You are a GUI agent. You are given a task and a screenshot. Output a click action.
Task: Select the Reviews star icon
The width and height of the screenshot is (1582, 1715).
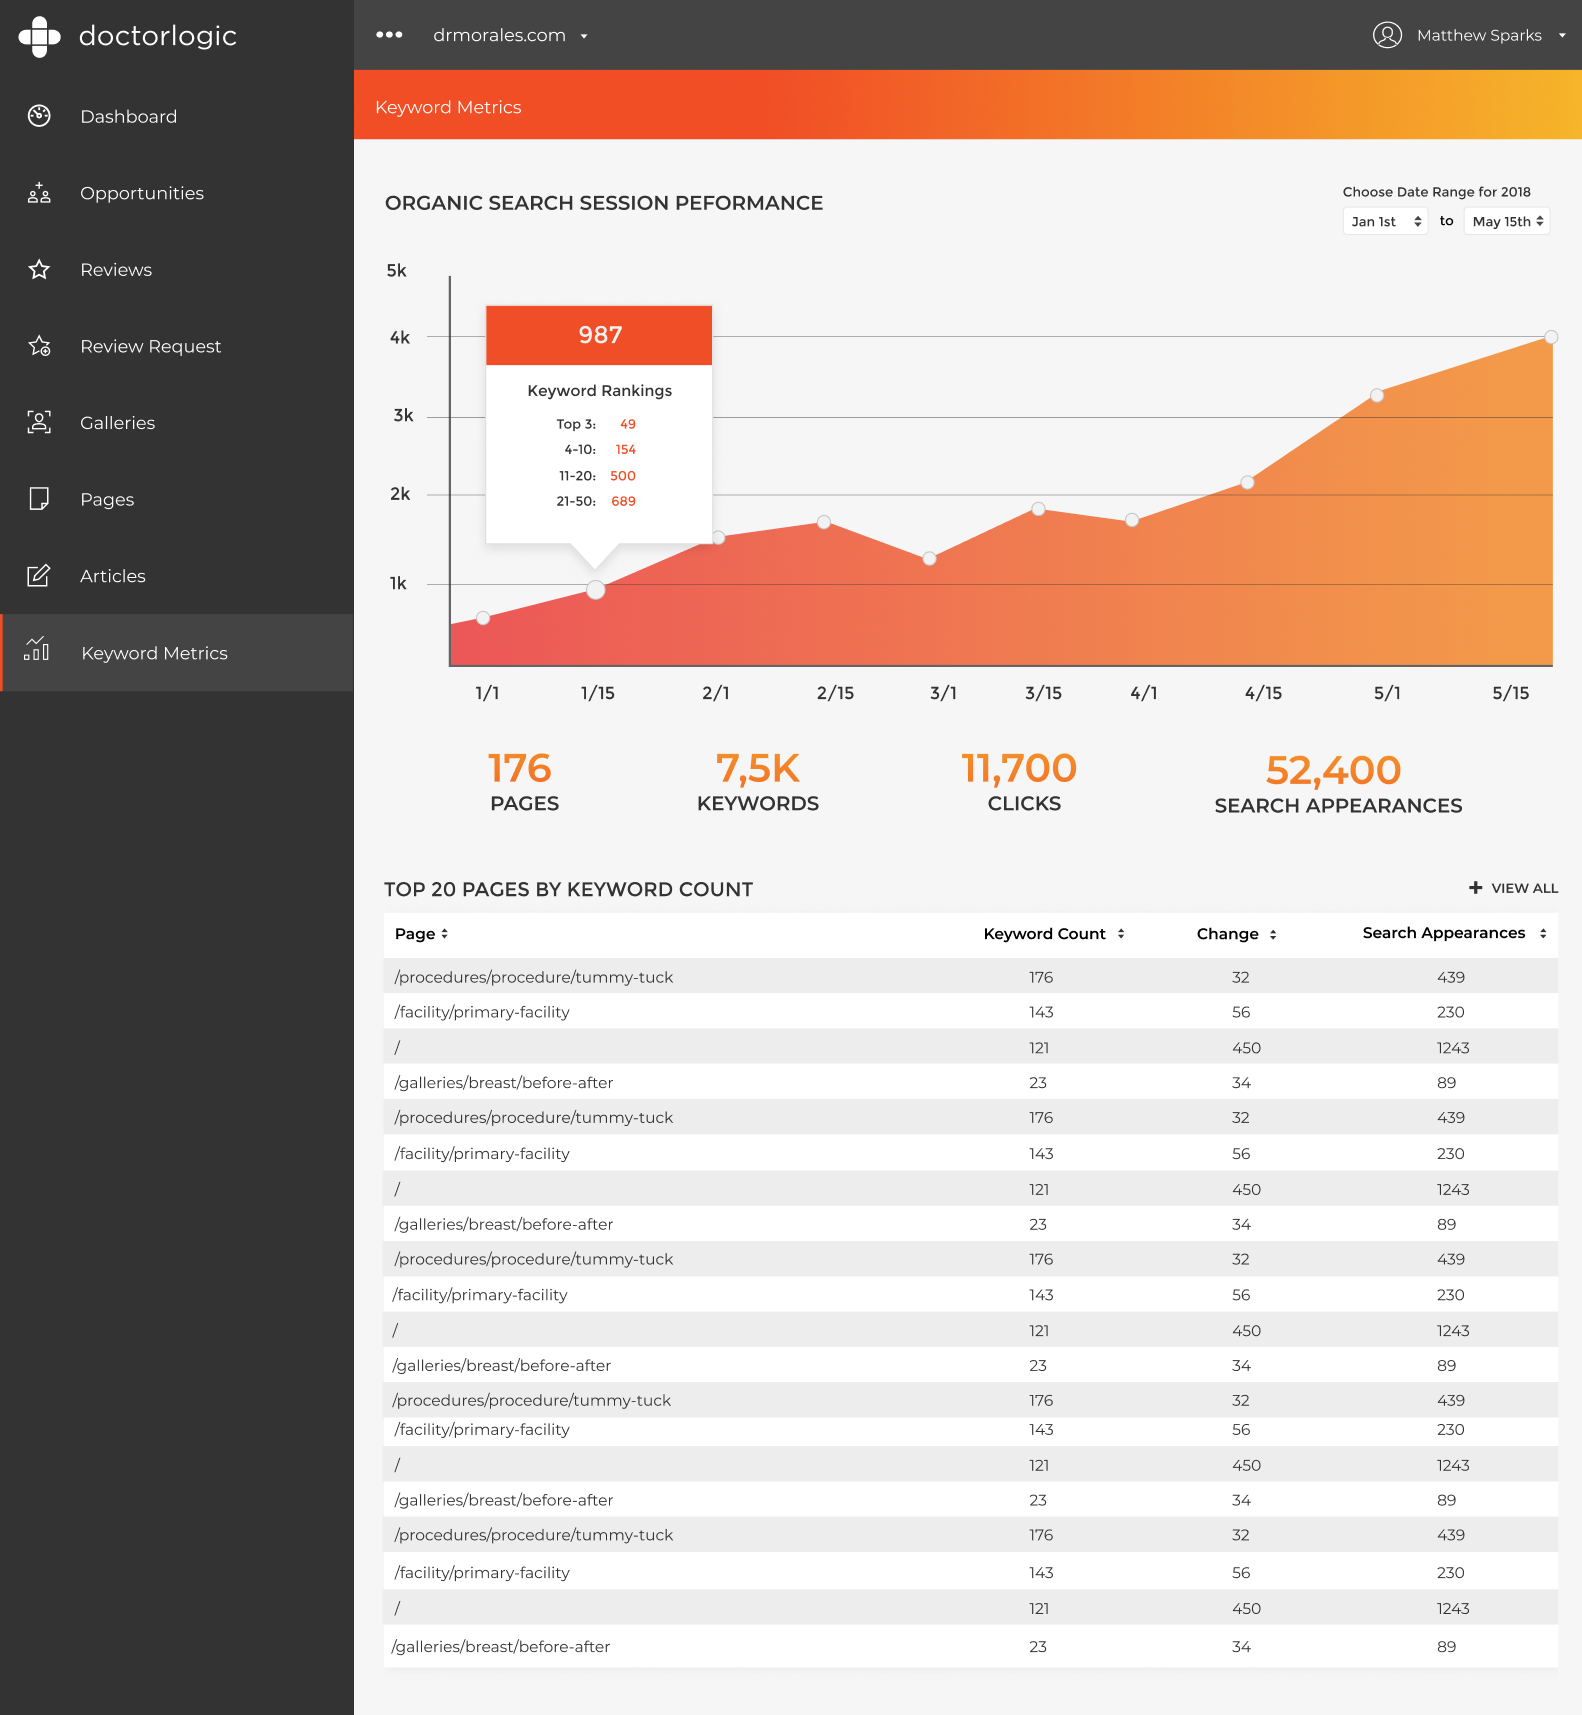point(39,270)
